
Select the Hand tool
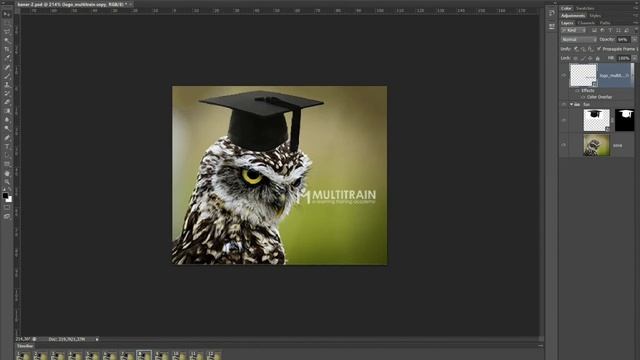[7, 173]
